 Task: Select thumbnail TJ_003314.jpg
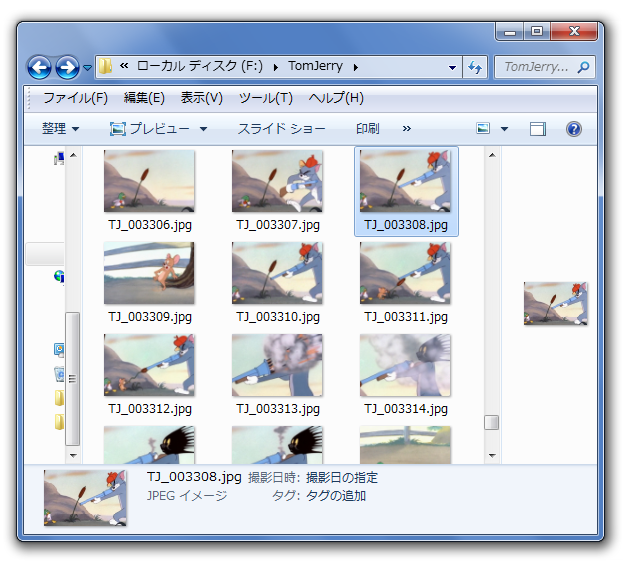[x=405, y=365]
